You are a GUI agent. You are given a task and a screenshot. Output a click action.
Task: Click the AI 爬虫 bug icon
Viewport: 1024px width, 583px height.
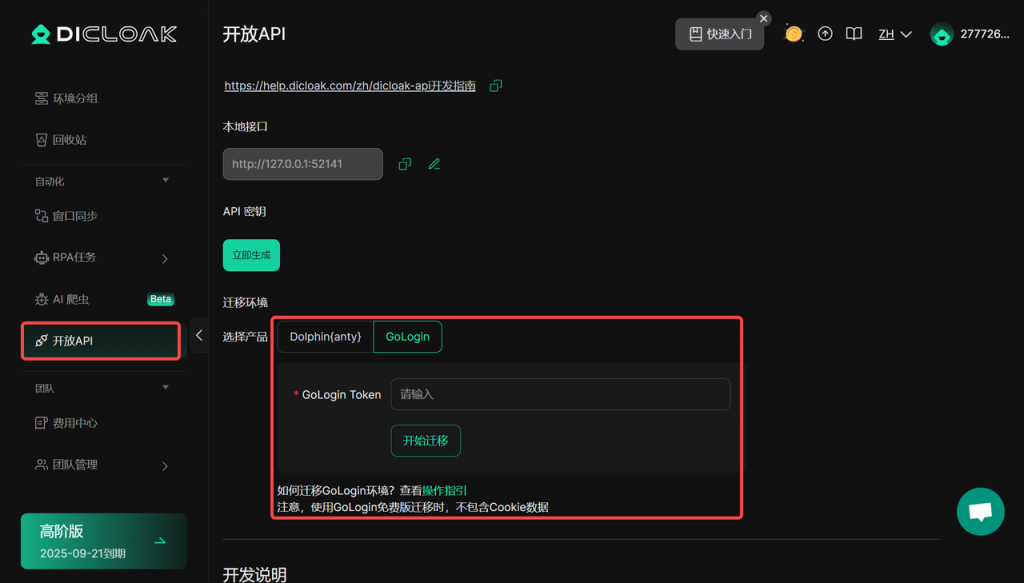[x=41, y=299]
